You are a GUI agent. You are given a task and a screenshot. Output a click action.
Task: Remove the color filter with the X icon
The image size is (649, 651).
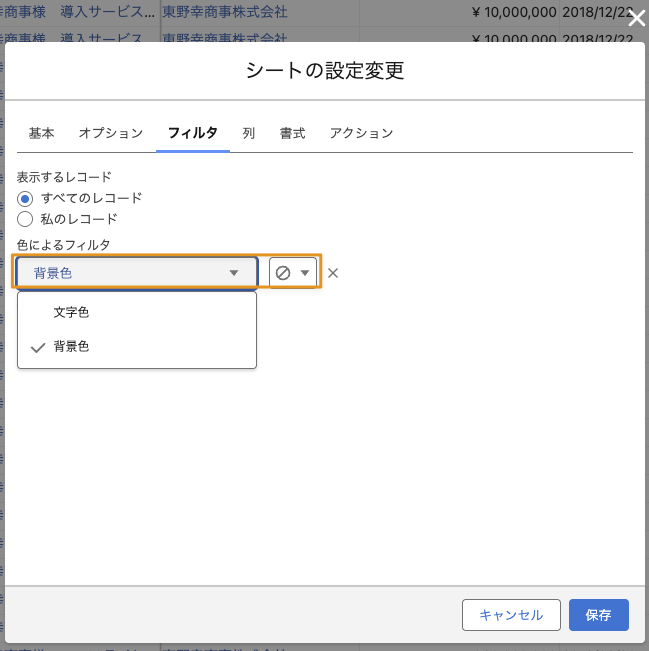coord(333,273)
